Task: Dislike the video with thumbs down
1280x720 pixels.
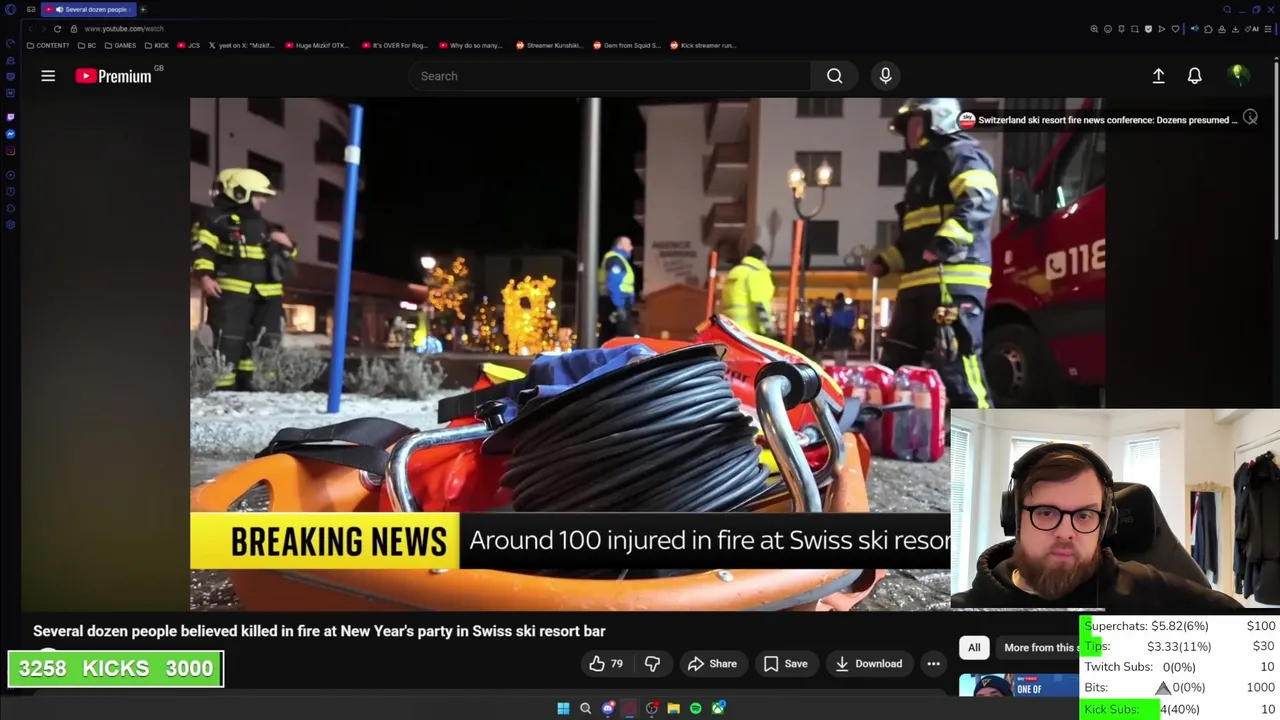Action: (x=652, y=664)
